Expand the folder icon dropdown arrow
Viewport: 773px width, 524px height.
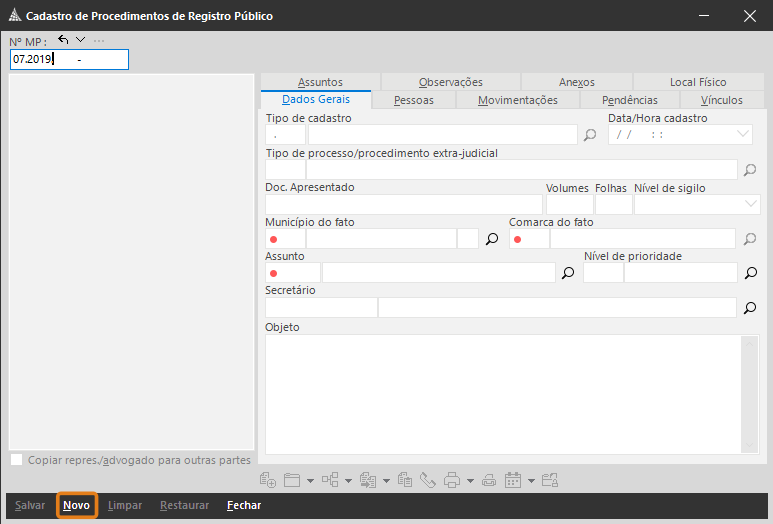coord(310,481)
